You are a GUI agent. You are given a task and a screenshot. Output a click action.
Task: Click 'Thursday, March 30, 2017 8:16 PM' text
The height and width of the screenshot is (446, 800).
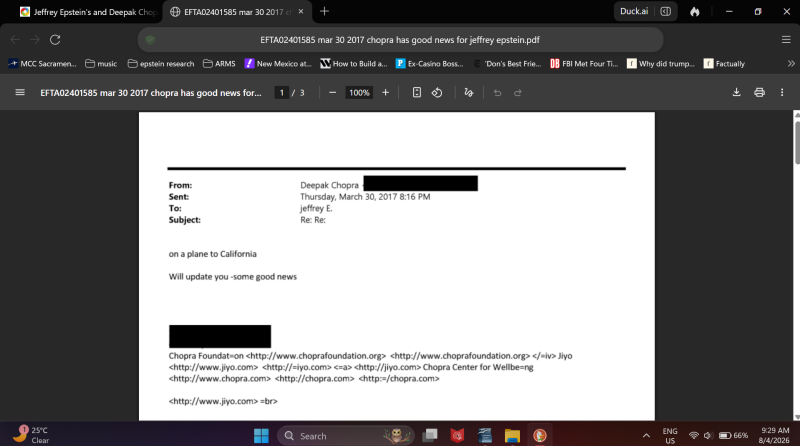click(x=365, y=196)
